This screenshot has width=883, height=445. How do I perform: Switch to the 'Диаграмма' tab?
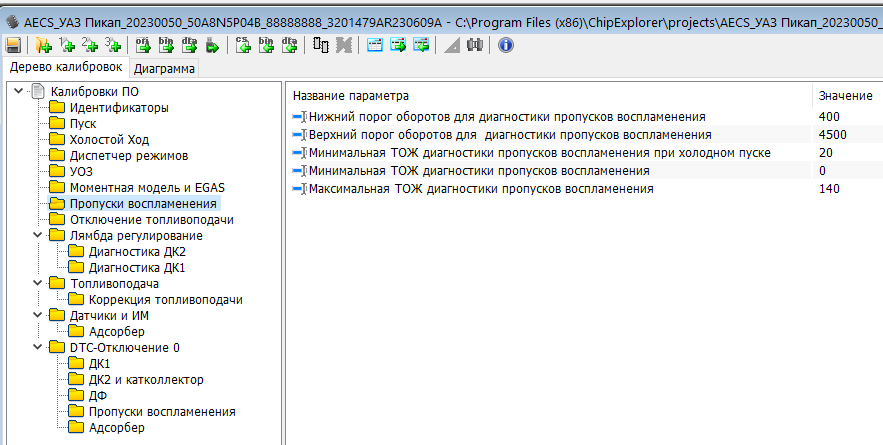(165, 69)
